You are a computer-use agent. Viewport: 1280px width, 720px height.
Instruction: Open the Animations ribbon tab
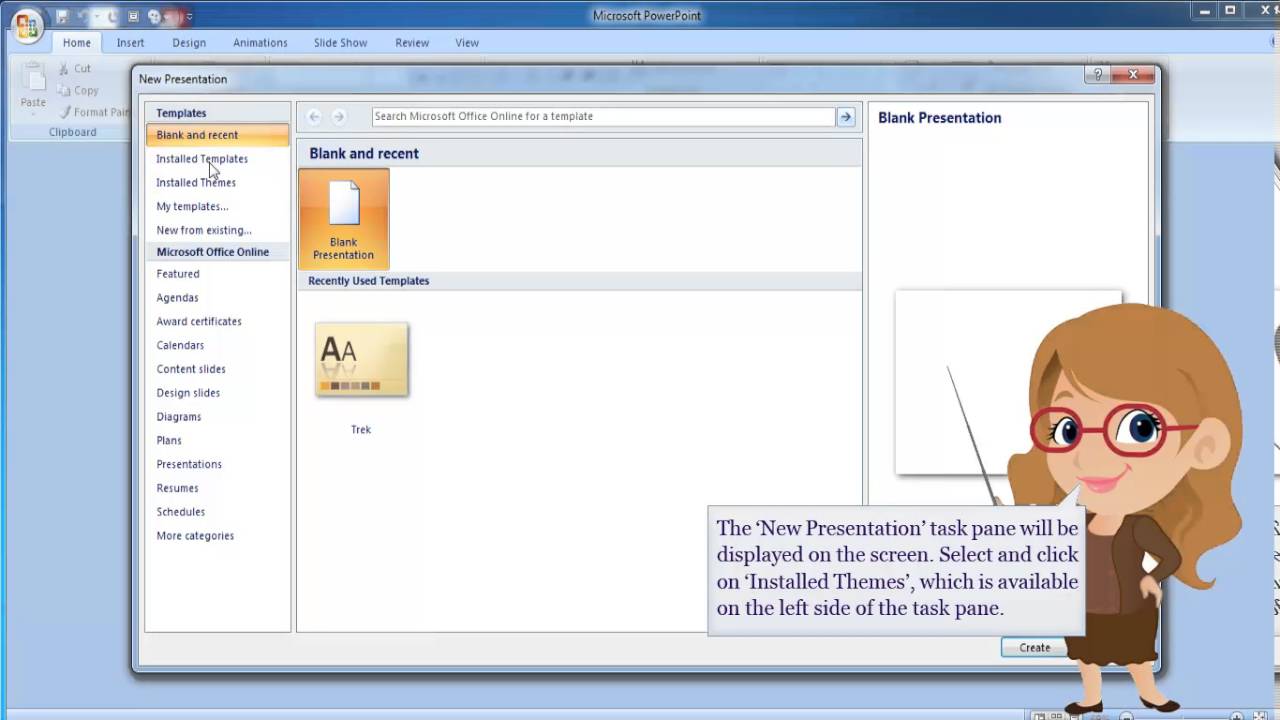tap(260, 43)
